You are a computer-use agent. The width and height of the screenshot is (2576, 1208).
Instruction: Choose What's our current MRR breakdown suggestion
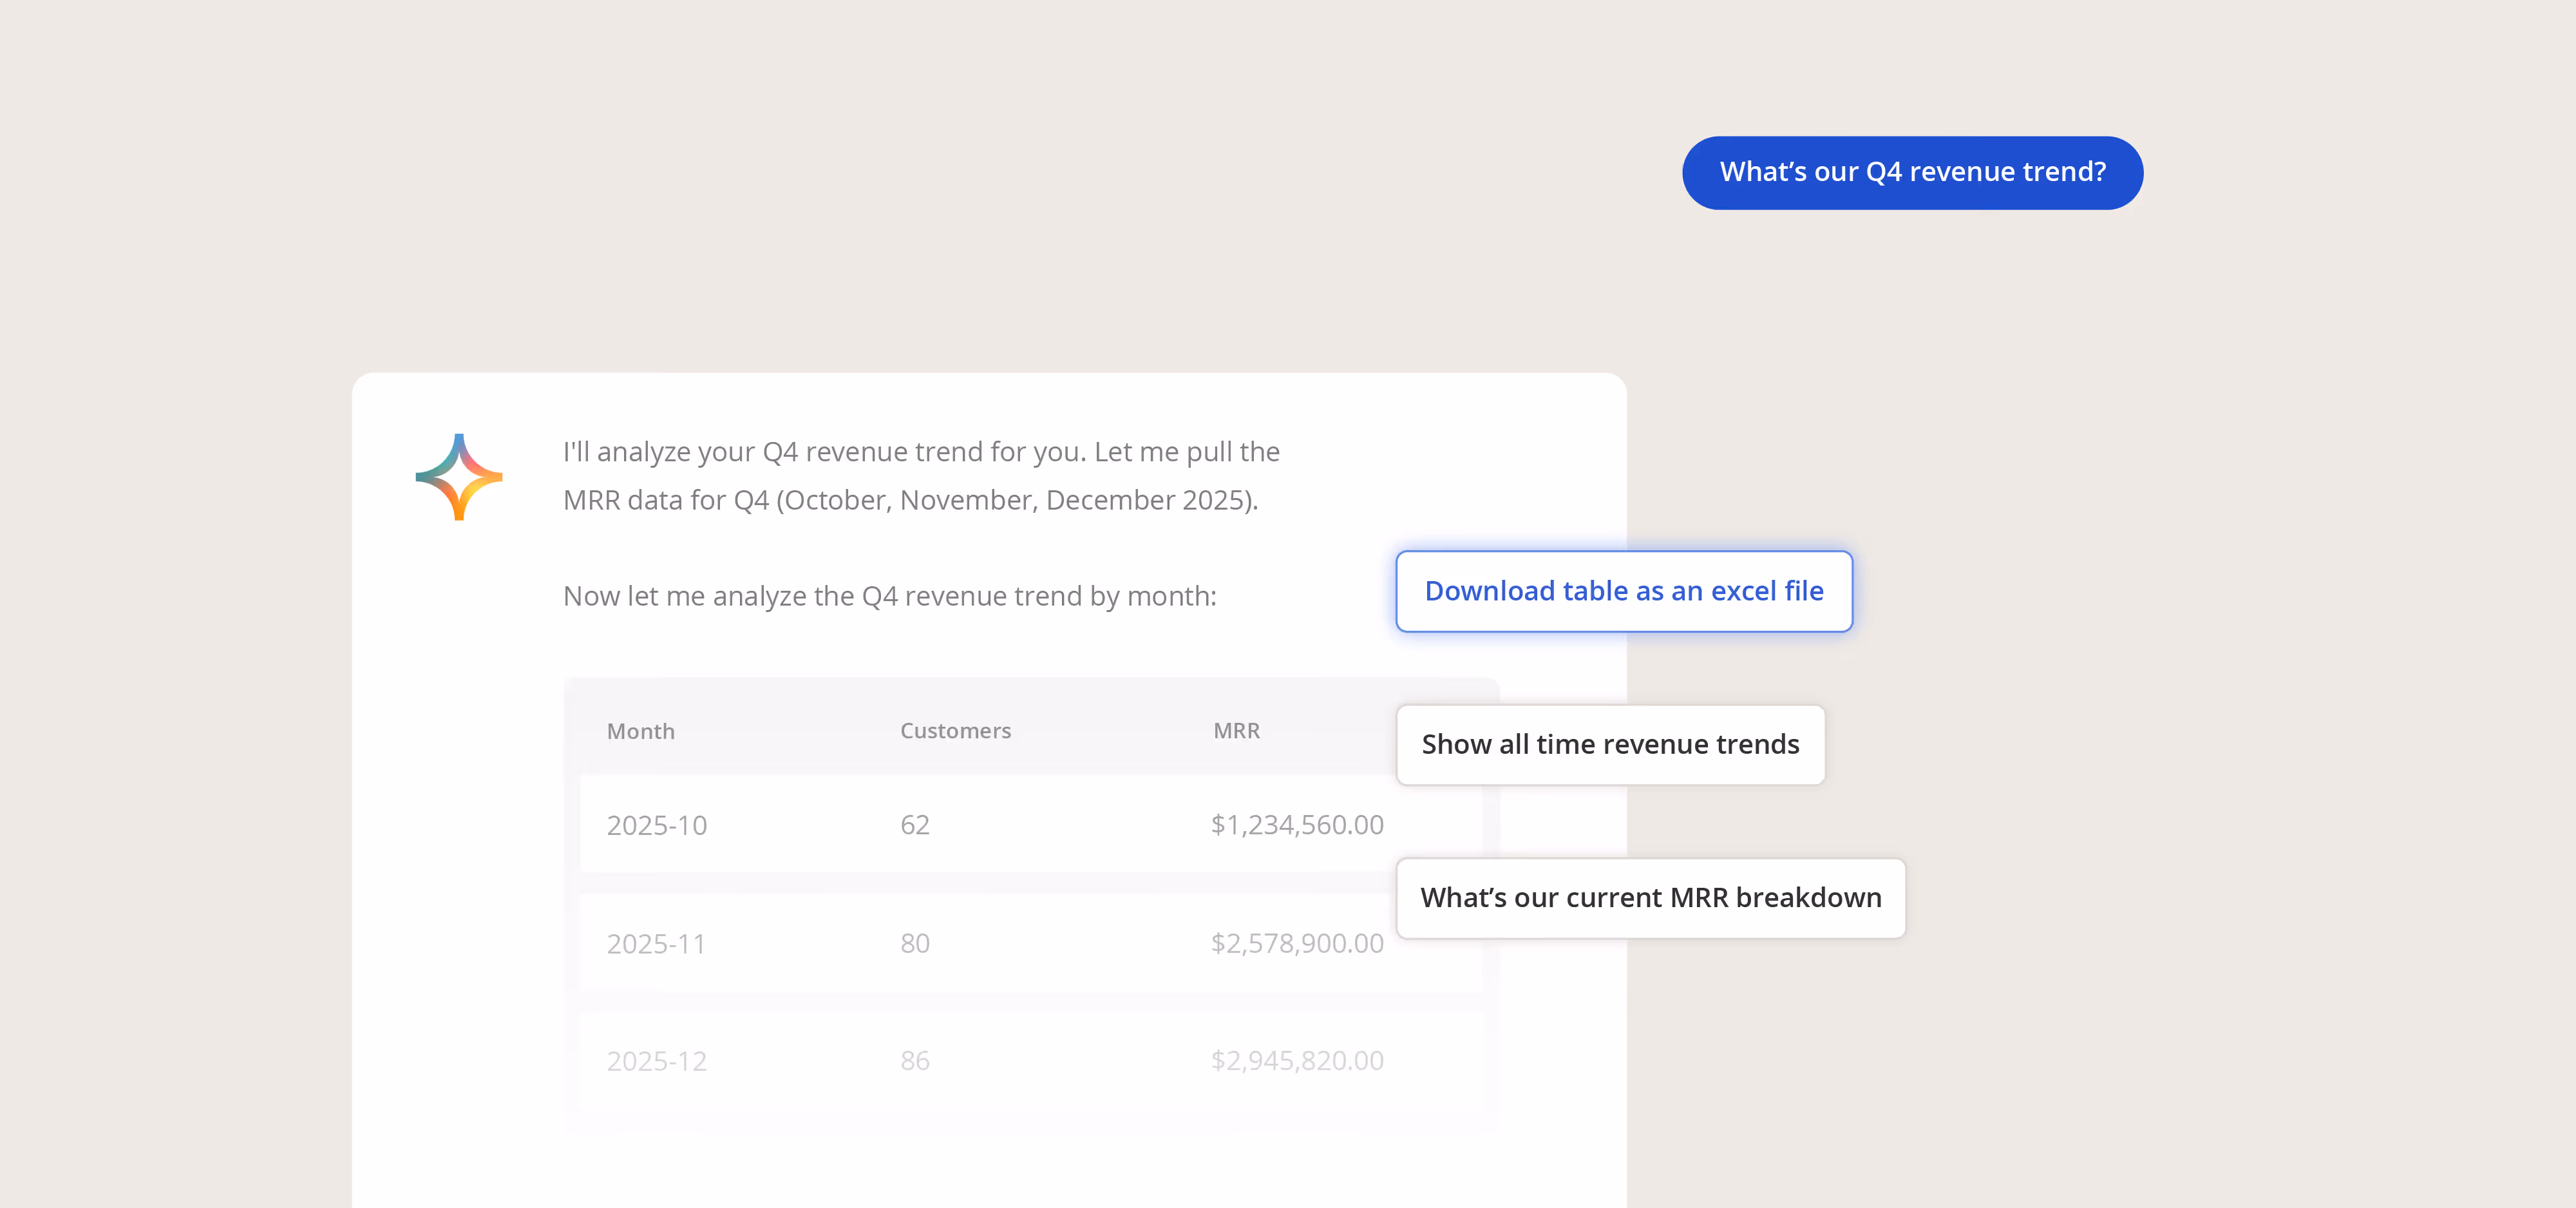1650,898
